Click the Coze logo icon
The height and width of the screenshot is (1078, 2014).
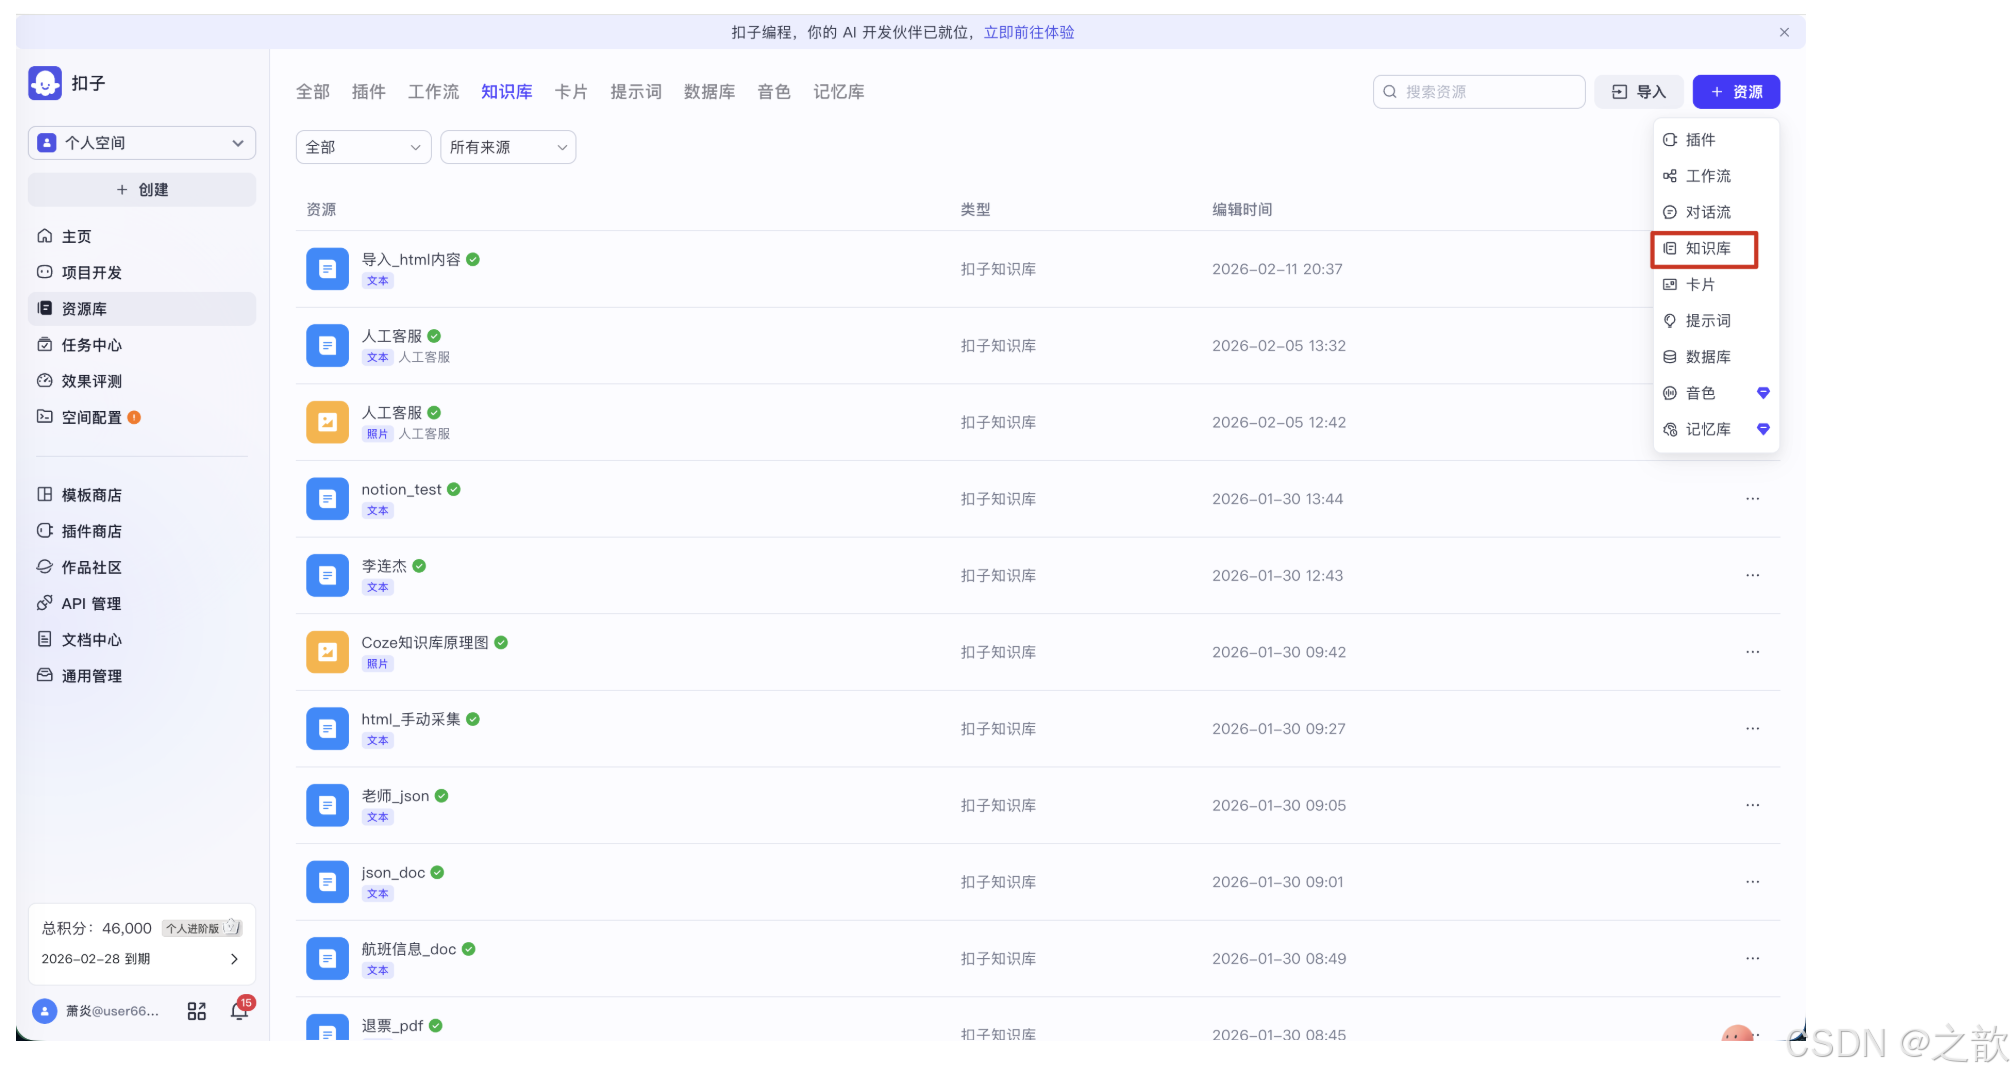(45, 83)
